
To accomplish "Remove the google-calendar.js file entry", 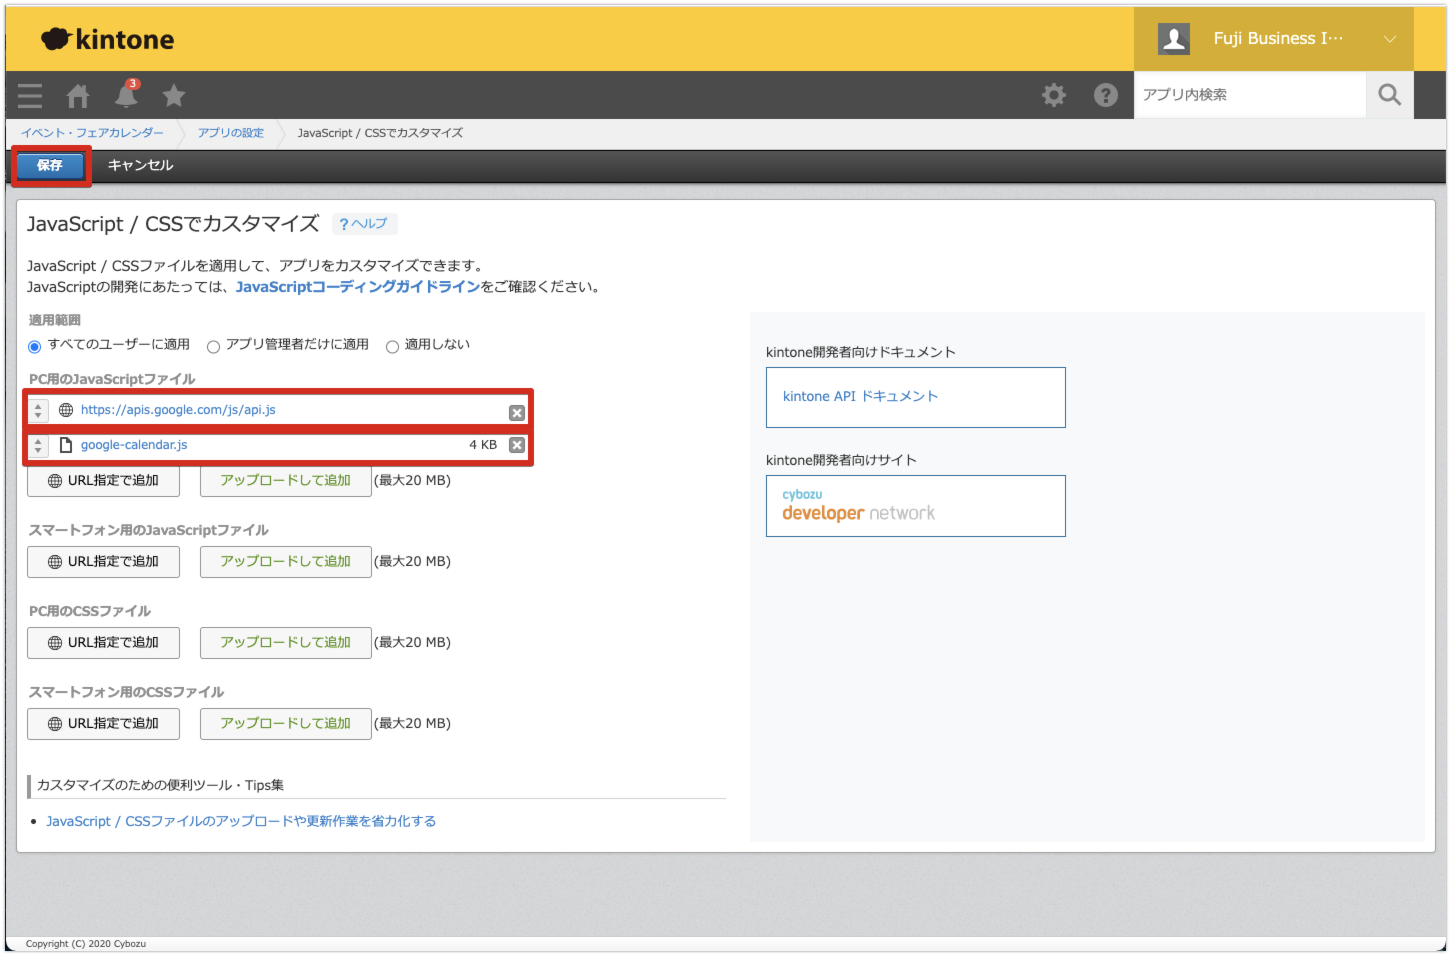I will (517, 445).
